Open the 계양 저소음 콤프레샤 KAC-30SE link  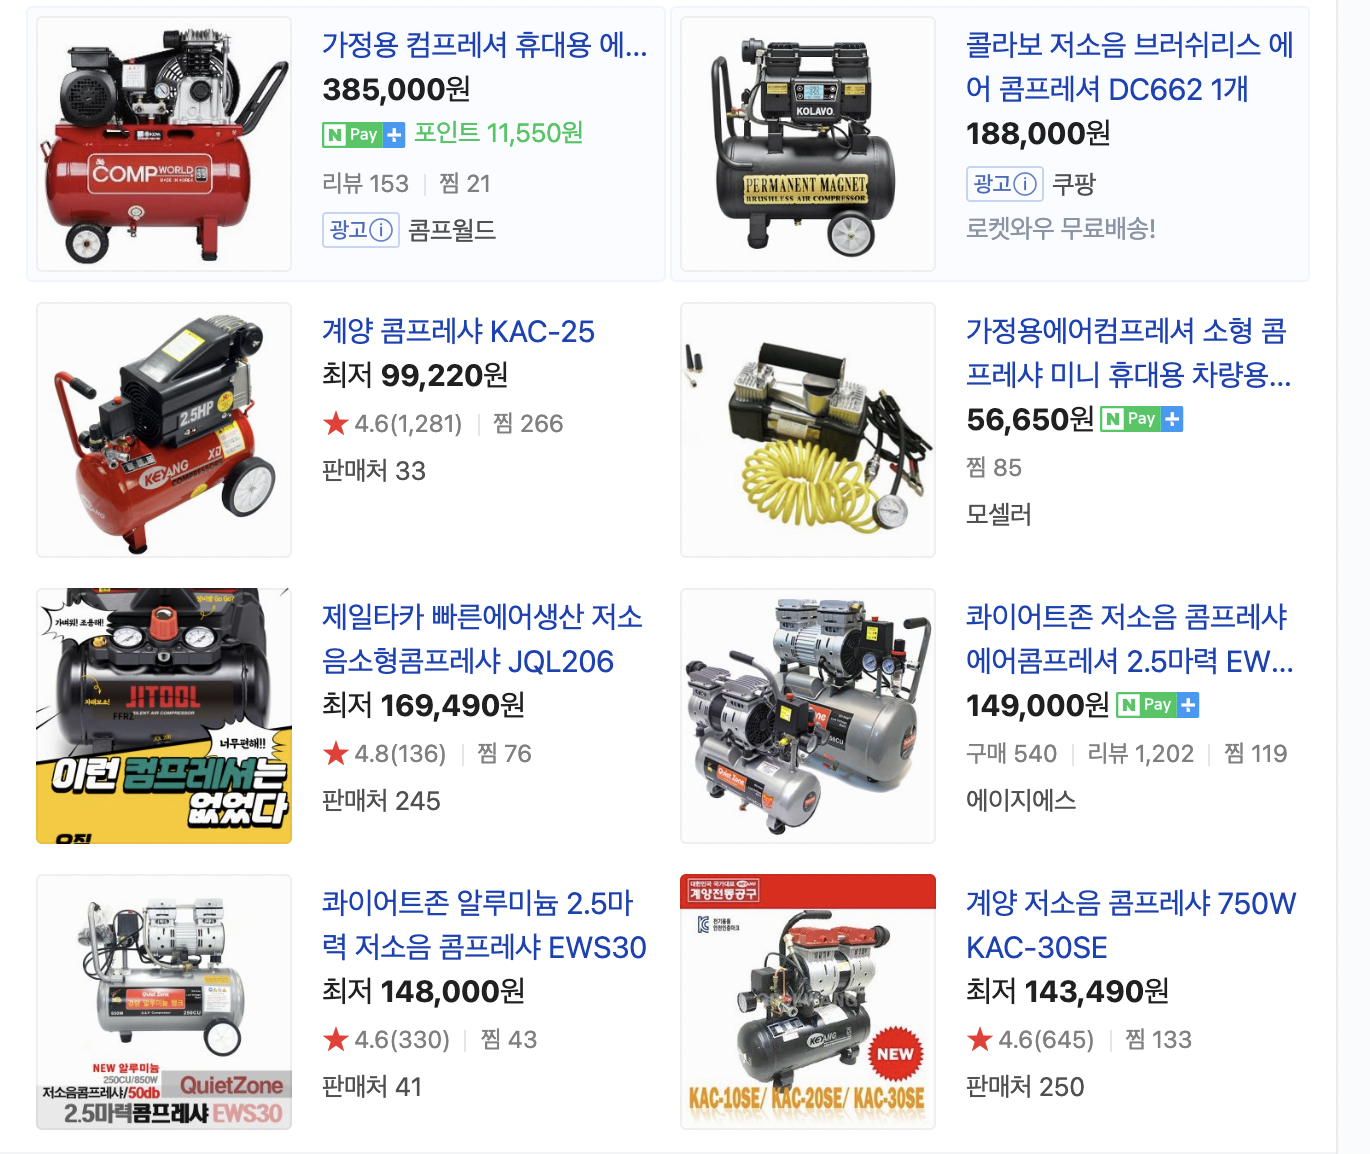[1131, 925]
